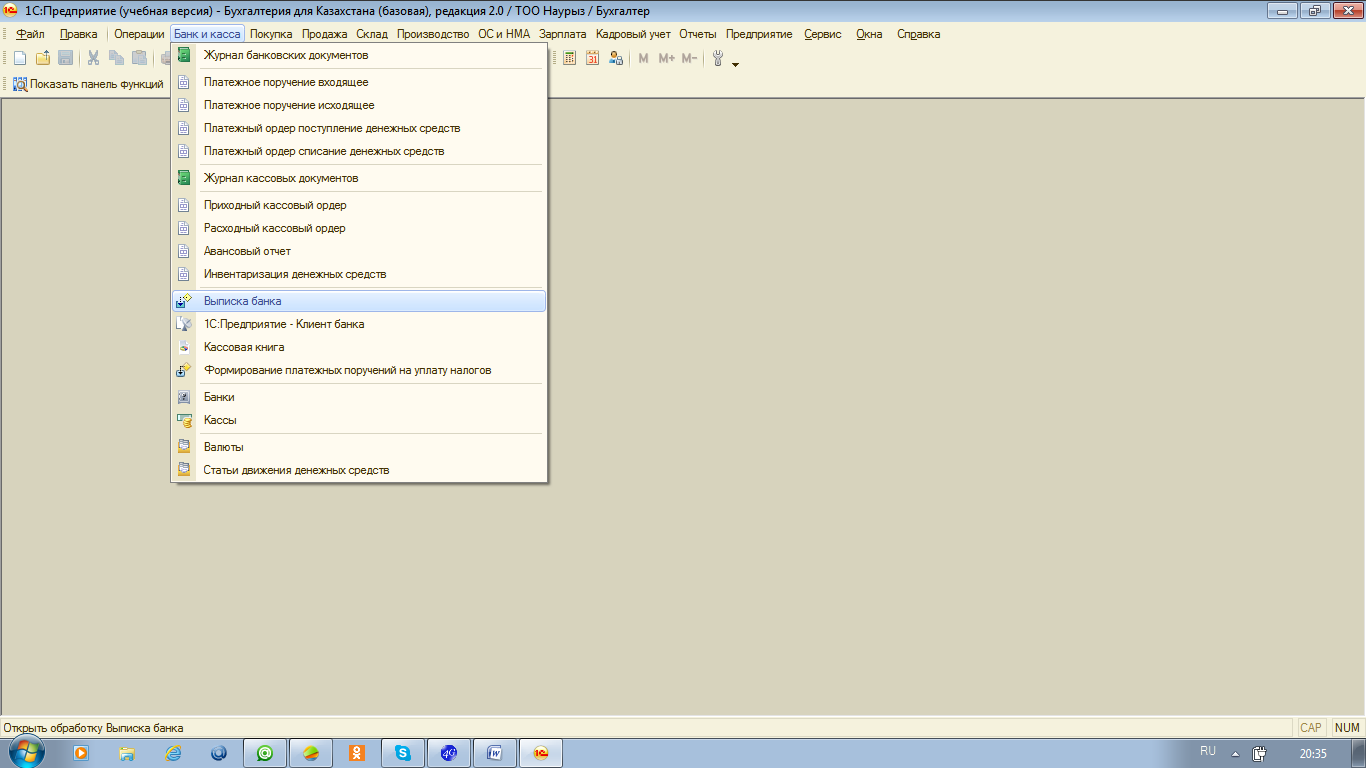
Task: Show the functions panel
Action: 88,84
